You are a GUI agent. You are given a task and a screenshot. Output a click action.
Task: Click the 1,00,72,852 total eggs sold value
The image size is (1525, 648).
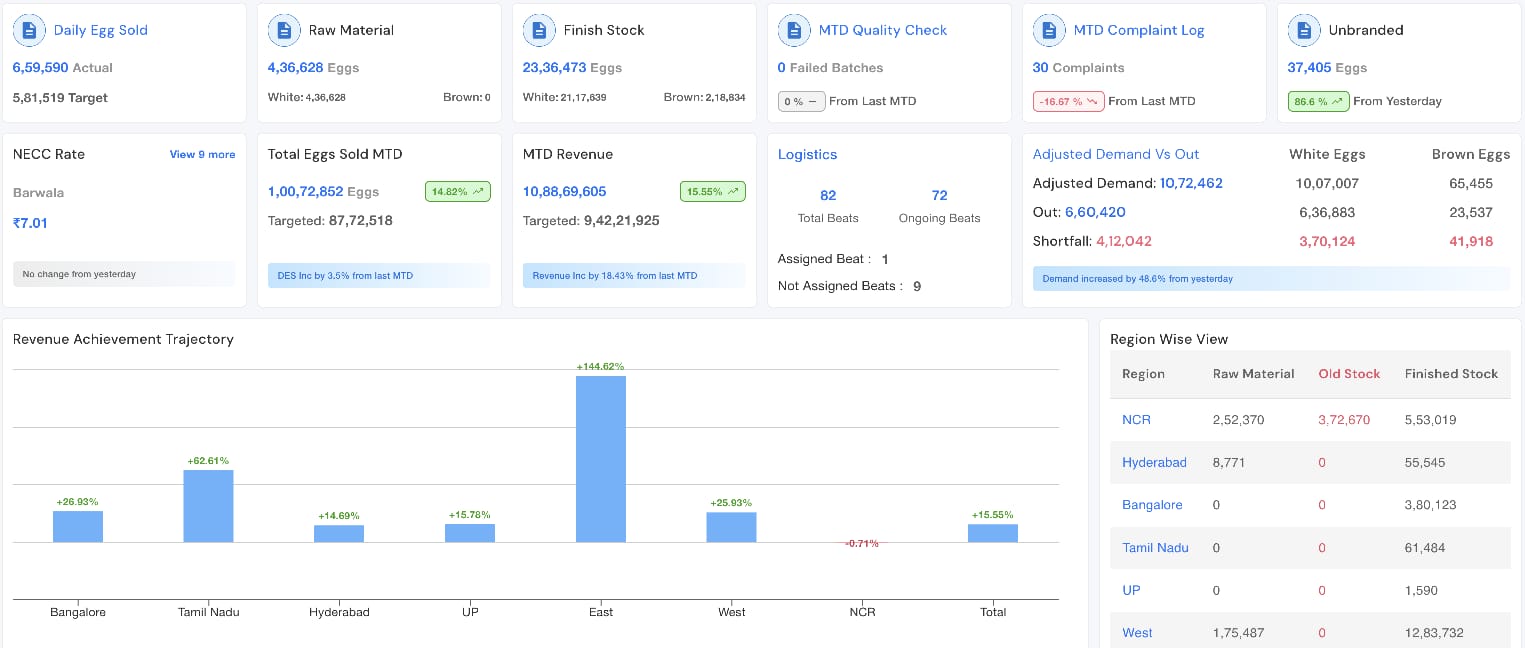(x=305, y=191)
